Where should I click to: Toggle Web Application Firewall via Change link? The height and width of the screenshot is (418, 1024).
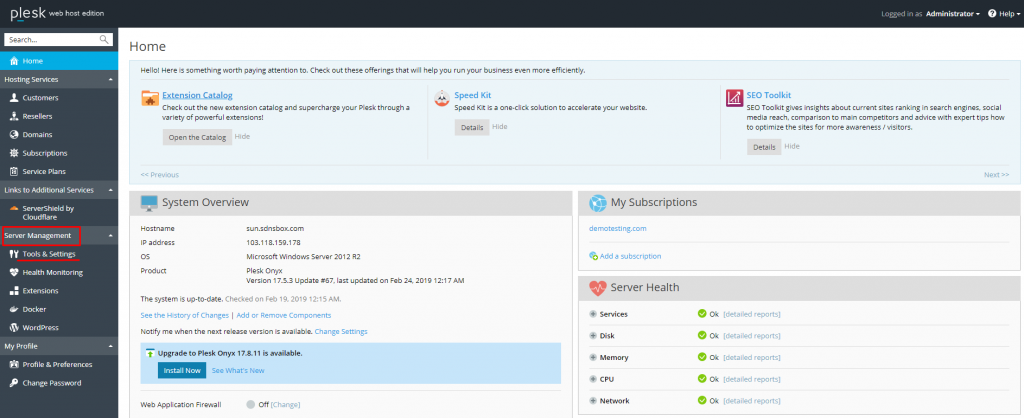coord(285,404)
